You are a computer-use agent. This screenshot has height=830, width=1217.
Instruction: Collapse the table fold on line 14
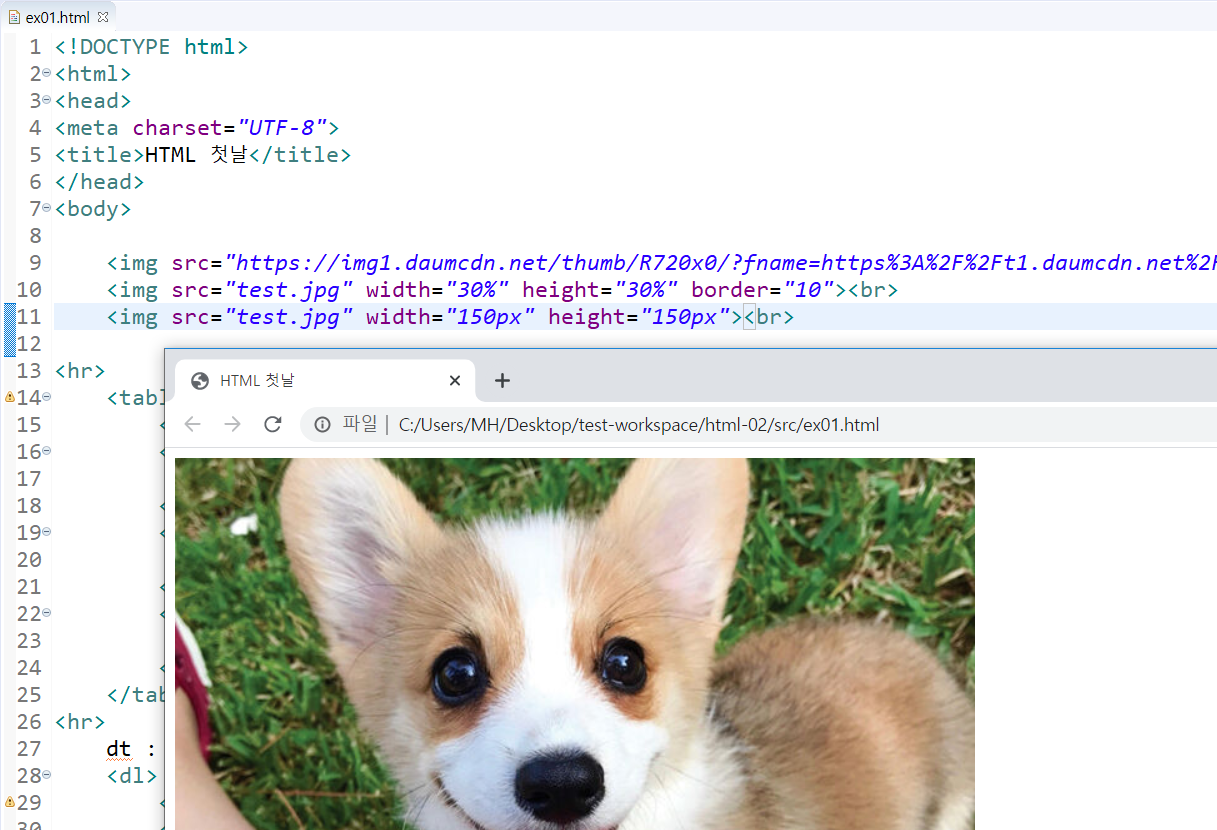[47, 396]
